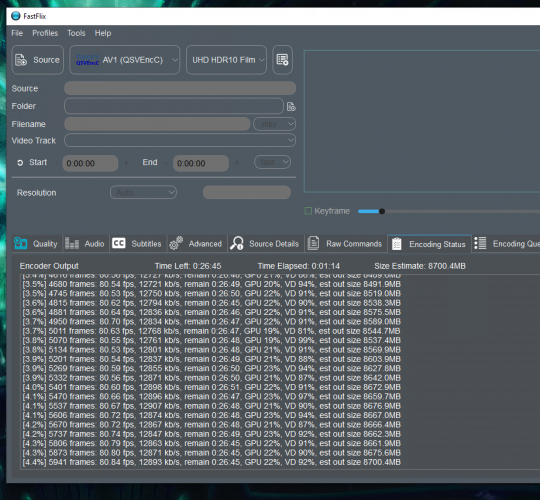This screenshot has height=500, width=540.
Task: Click the End time field
Action: click(x=201, y=163)
